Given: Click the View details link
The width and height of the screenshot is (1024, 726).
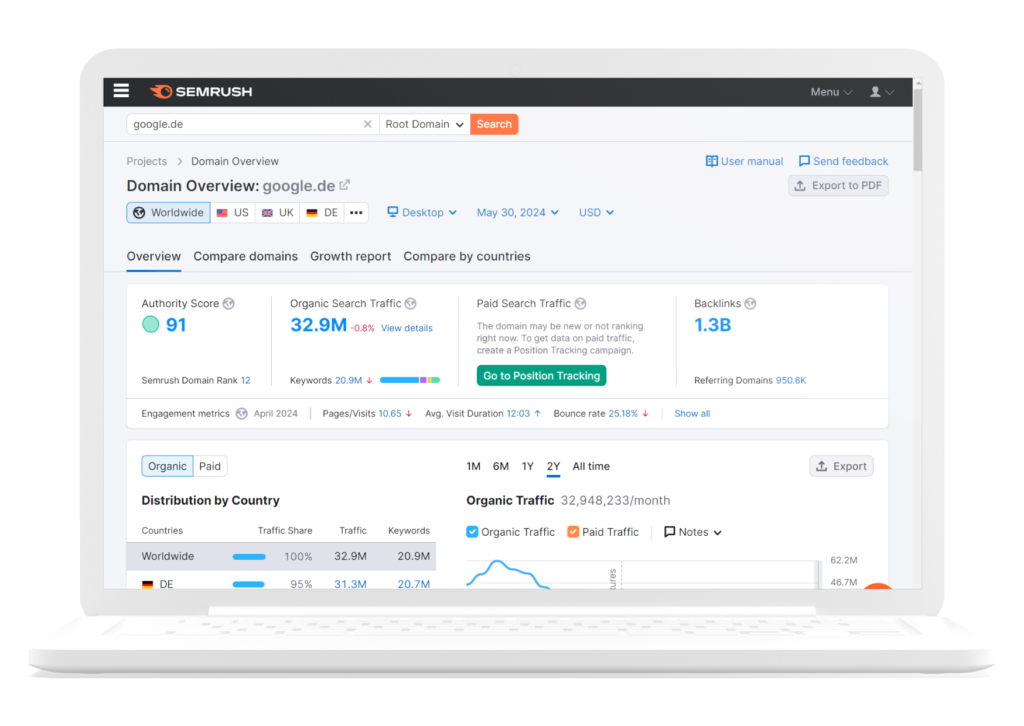Looking at the screenshot, I should point(406,328).
